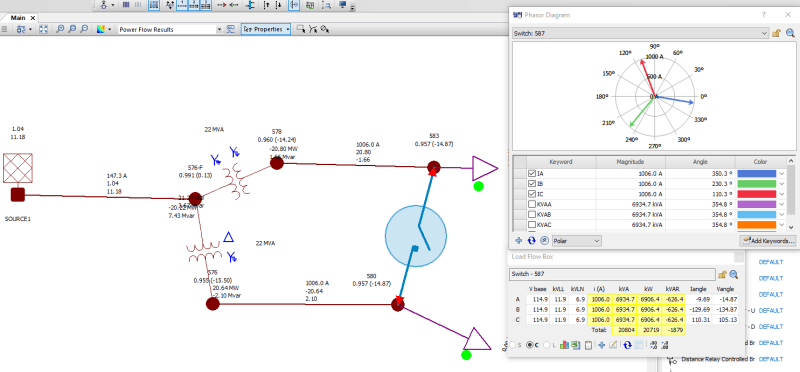
Task: Click the blue IA color swatch
Action: click(x=757, y=174)
